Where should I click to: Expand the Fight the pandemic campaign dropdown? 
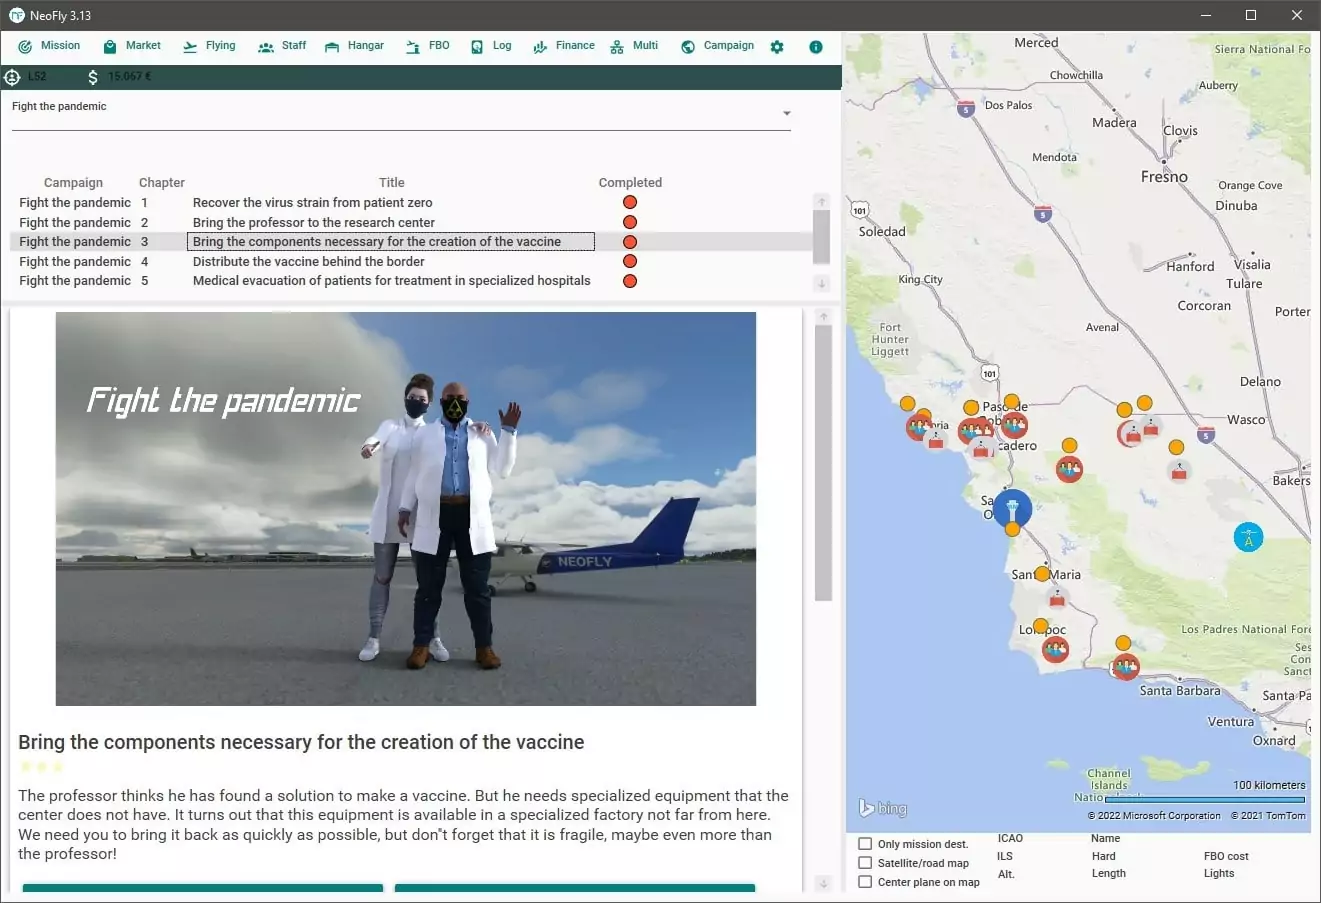[x=787, y=113]
